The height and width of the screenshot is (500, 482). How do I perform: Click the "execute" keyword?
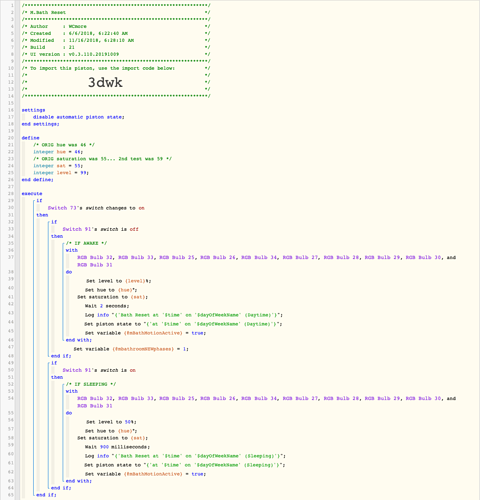(32, 194)
